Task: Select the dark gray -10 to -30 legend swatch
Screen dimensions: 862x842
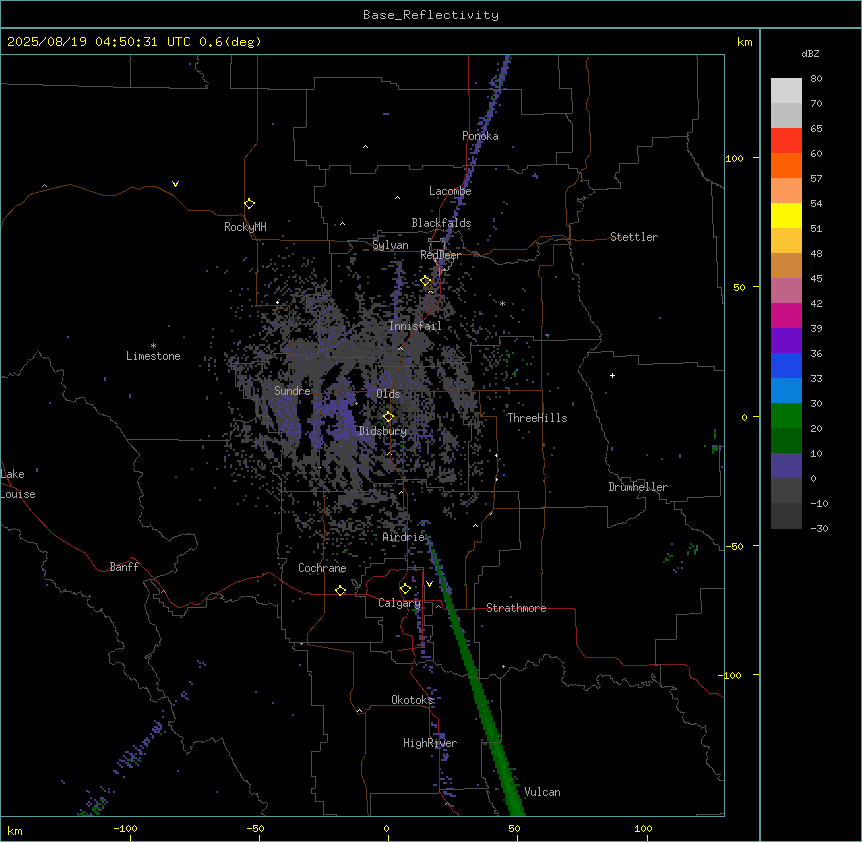Action: tap(786, 516)
